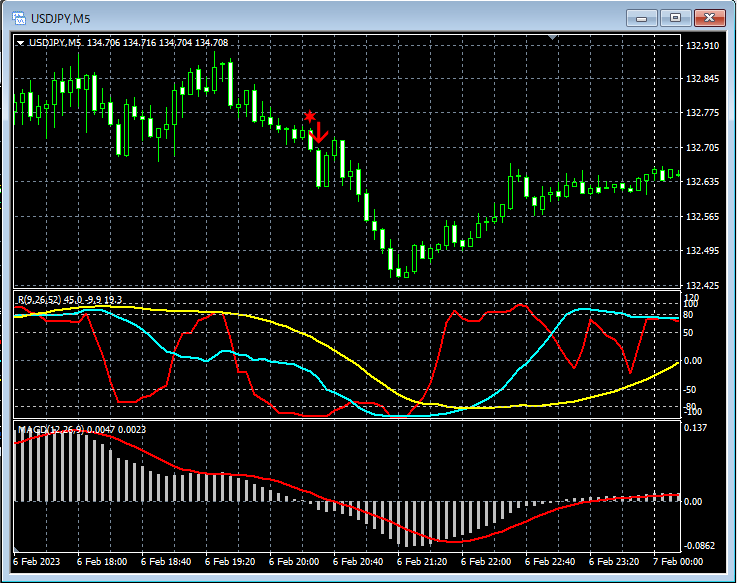Image resolution: width=738 pixels, height=583 pixels.
Task: Click the 132.635 price scale label
Action: point(704,182)
